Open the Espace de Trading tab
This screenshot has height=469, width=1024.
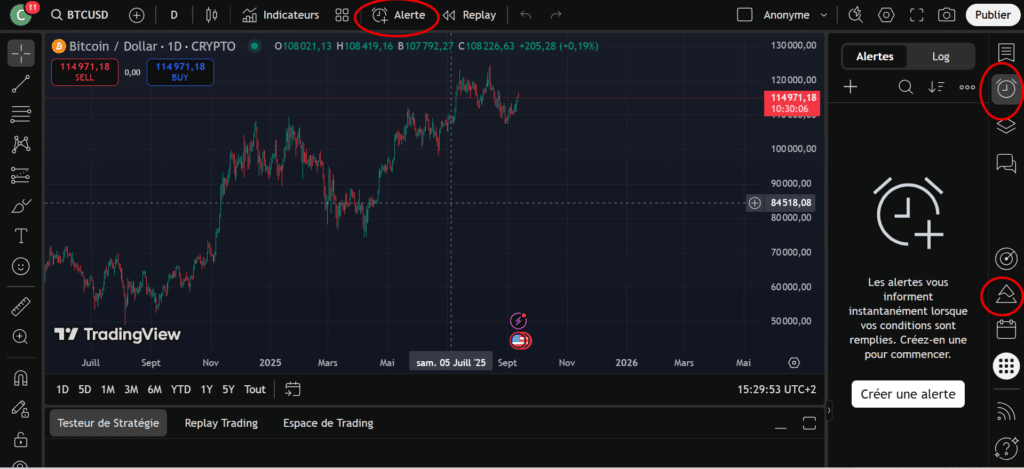click(x=328, y=423)
